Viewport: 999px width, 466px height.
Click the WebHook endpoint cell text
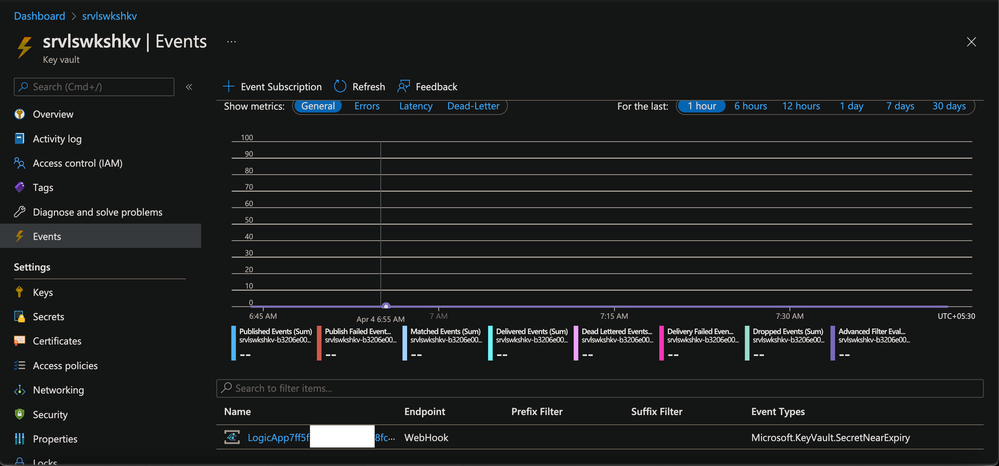(x=426, y=438)
